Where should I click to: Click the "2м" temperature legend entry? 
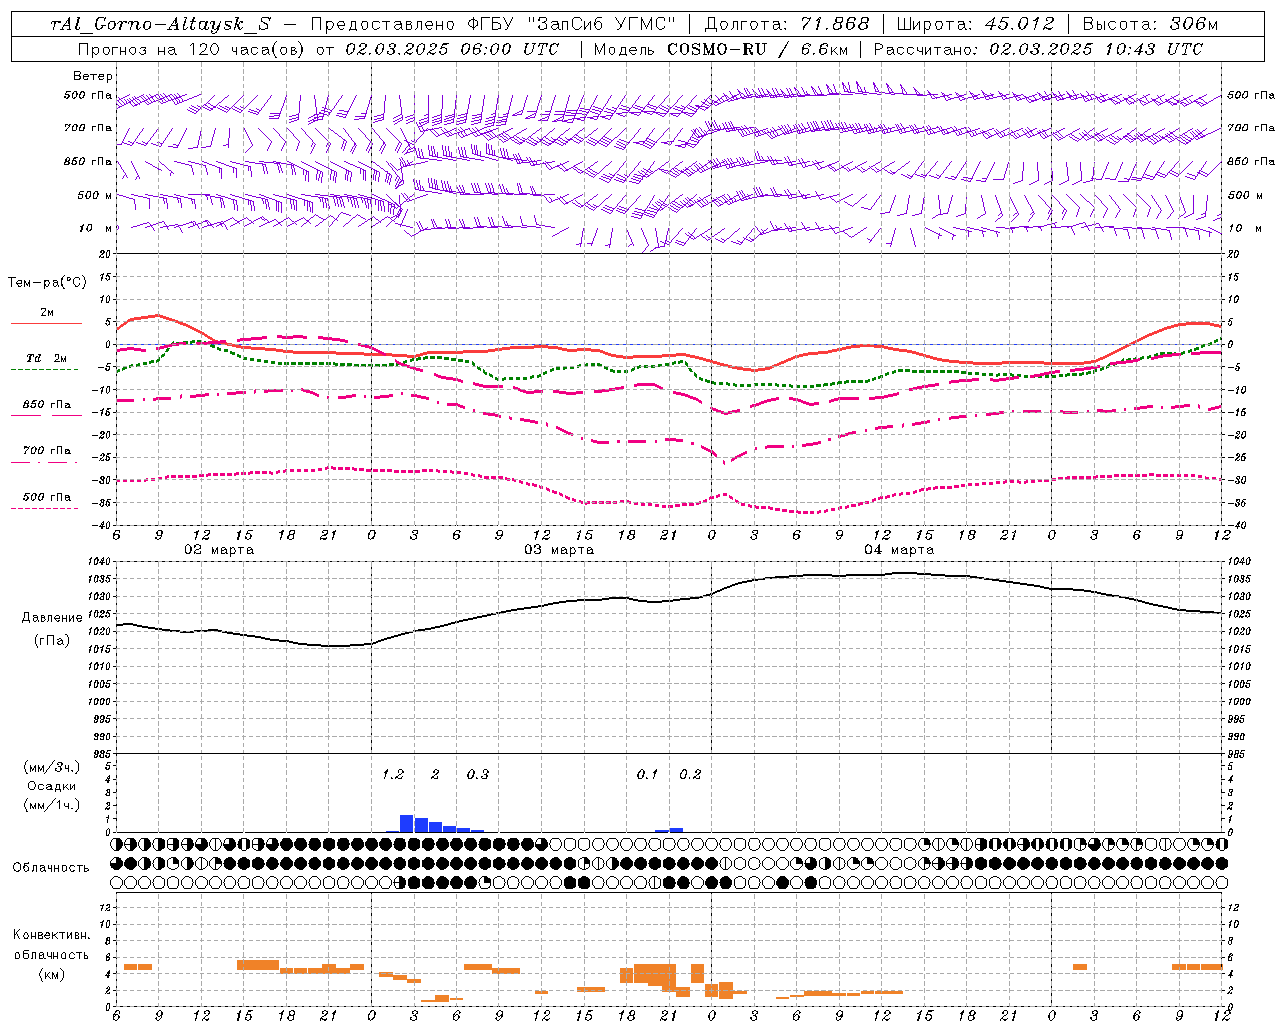pos(47,313)
